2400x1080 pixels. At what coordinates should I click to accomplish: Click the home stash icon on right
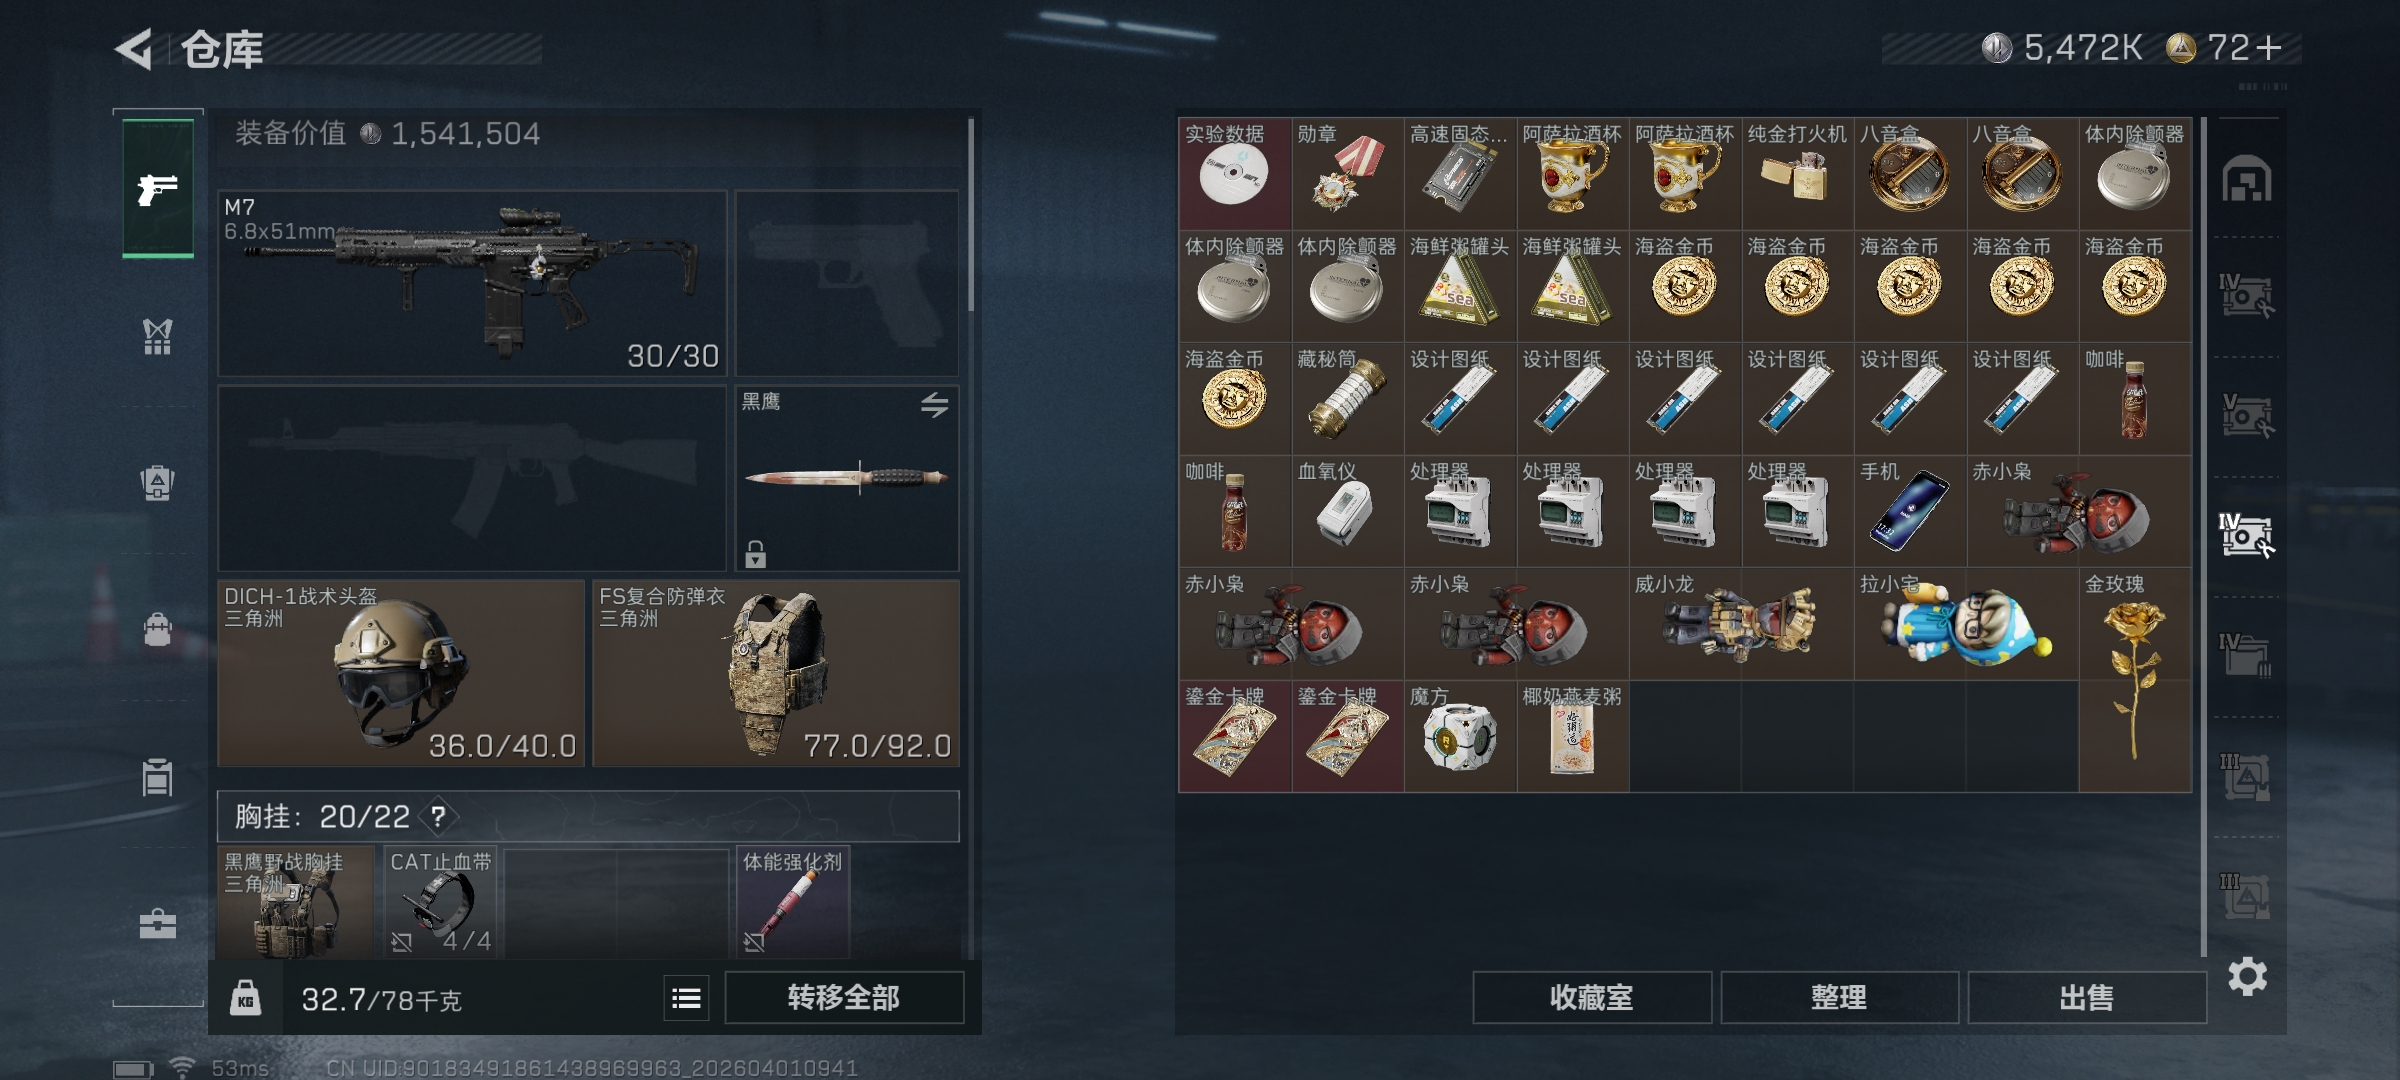point(2247,179)
